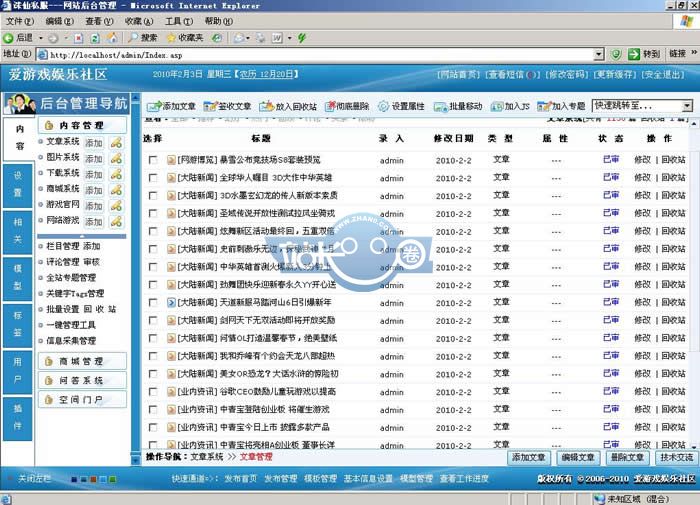
Task: Click 关闭左栏 to hide the left panel
Action: [x=34, y=479]
